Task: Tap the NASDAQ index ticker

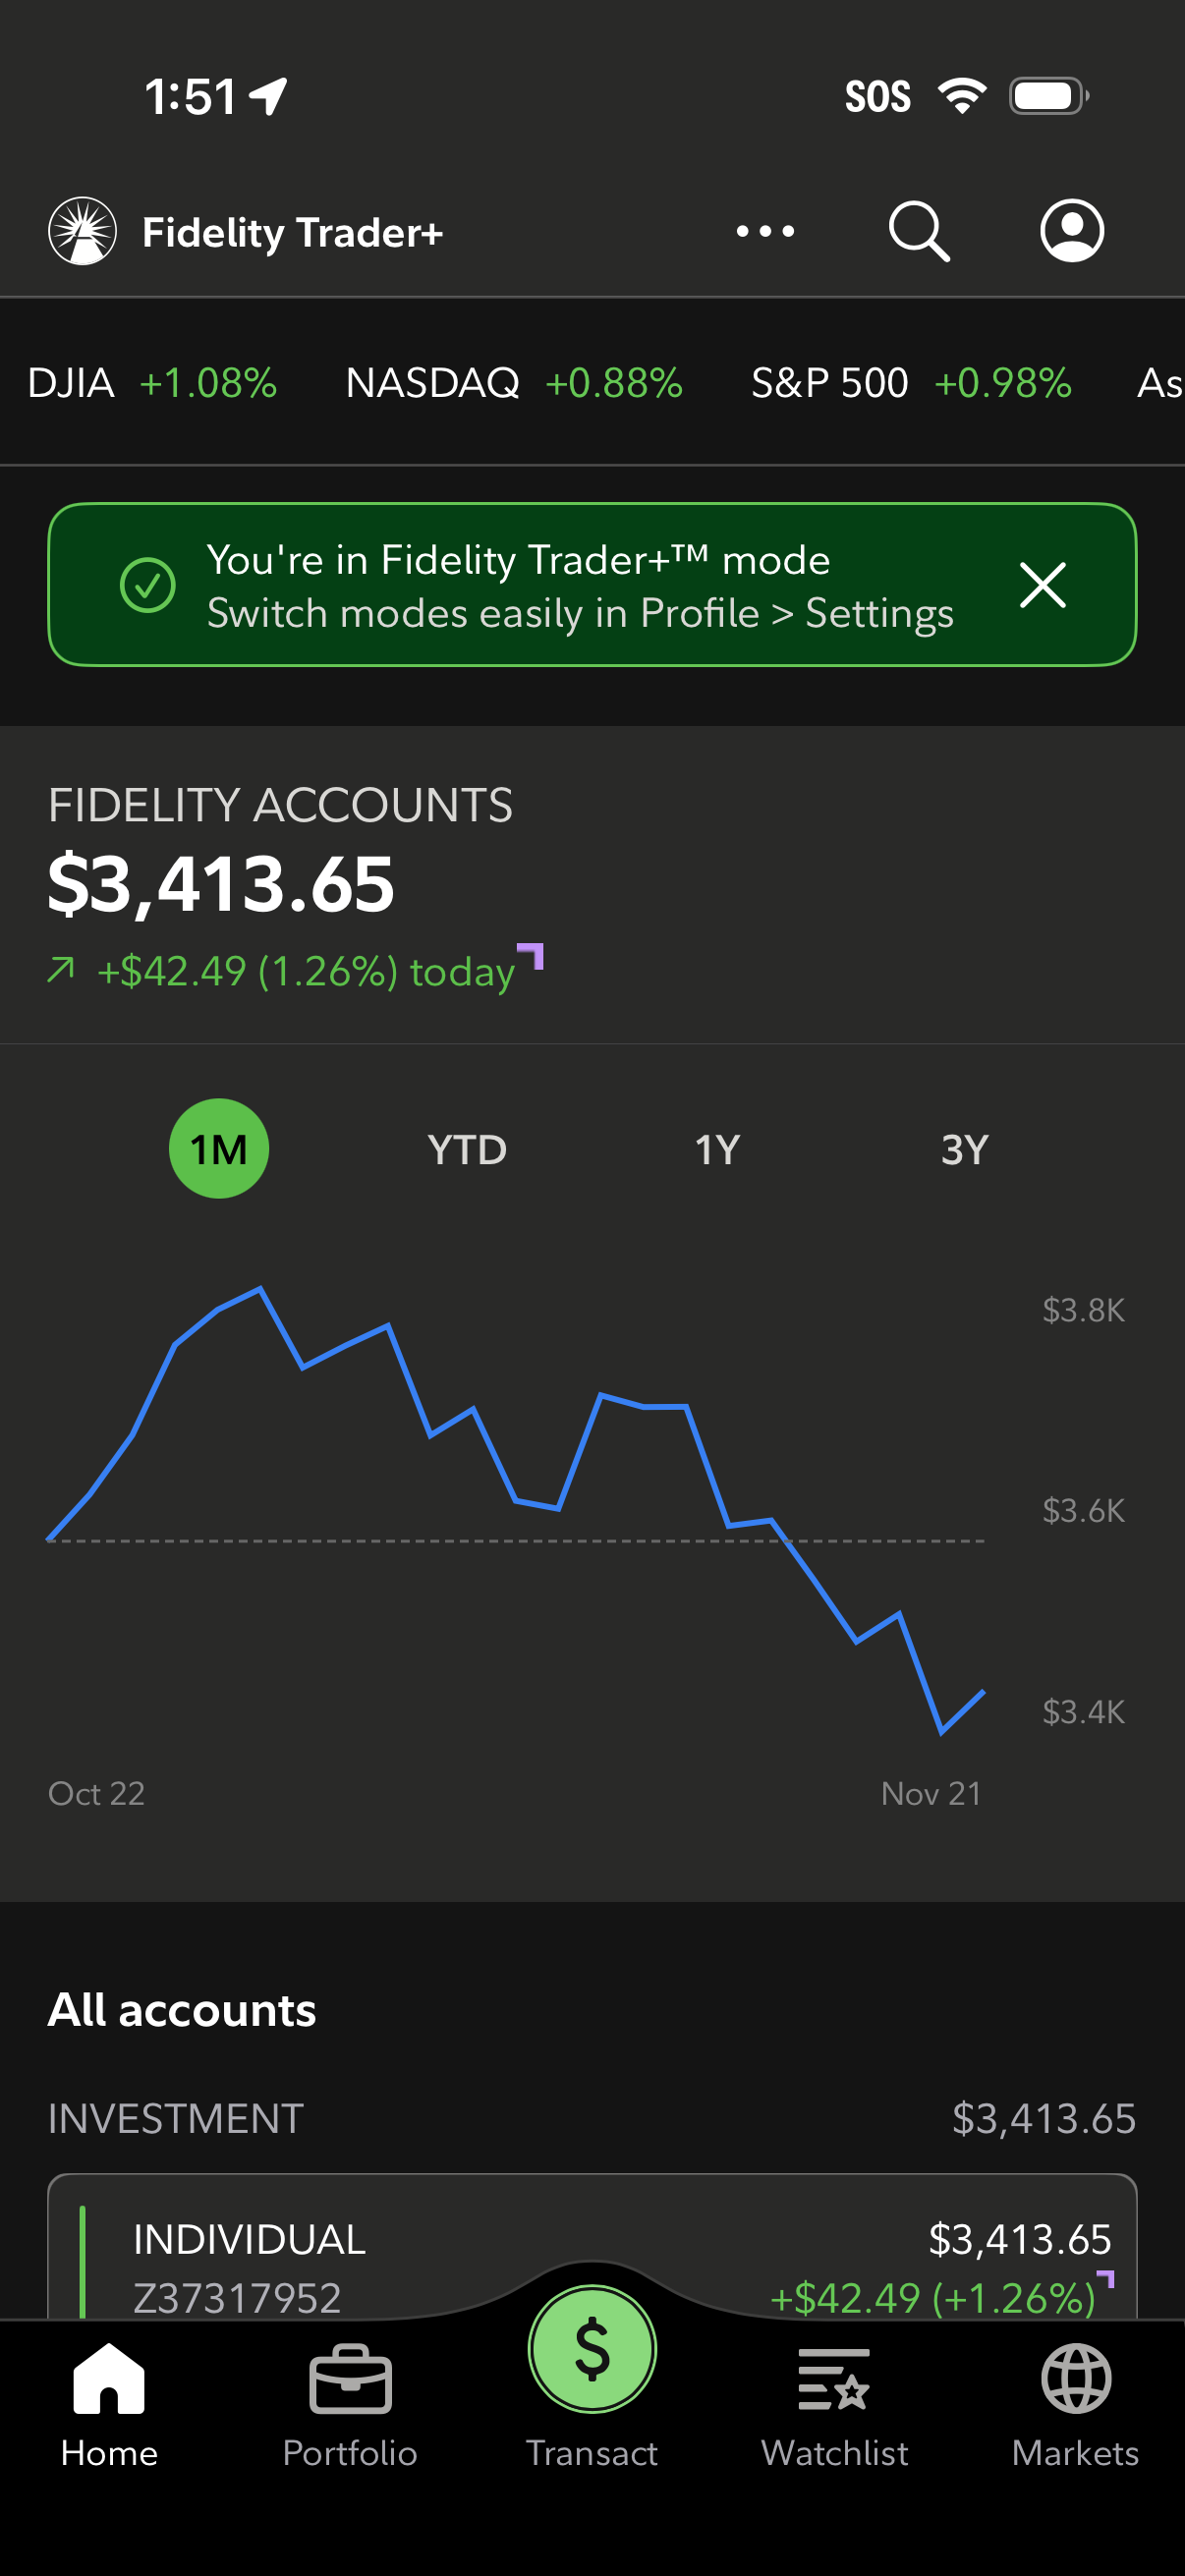Action: 514,383
